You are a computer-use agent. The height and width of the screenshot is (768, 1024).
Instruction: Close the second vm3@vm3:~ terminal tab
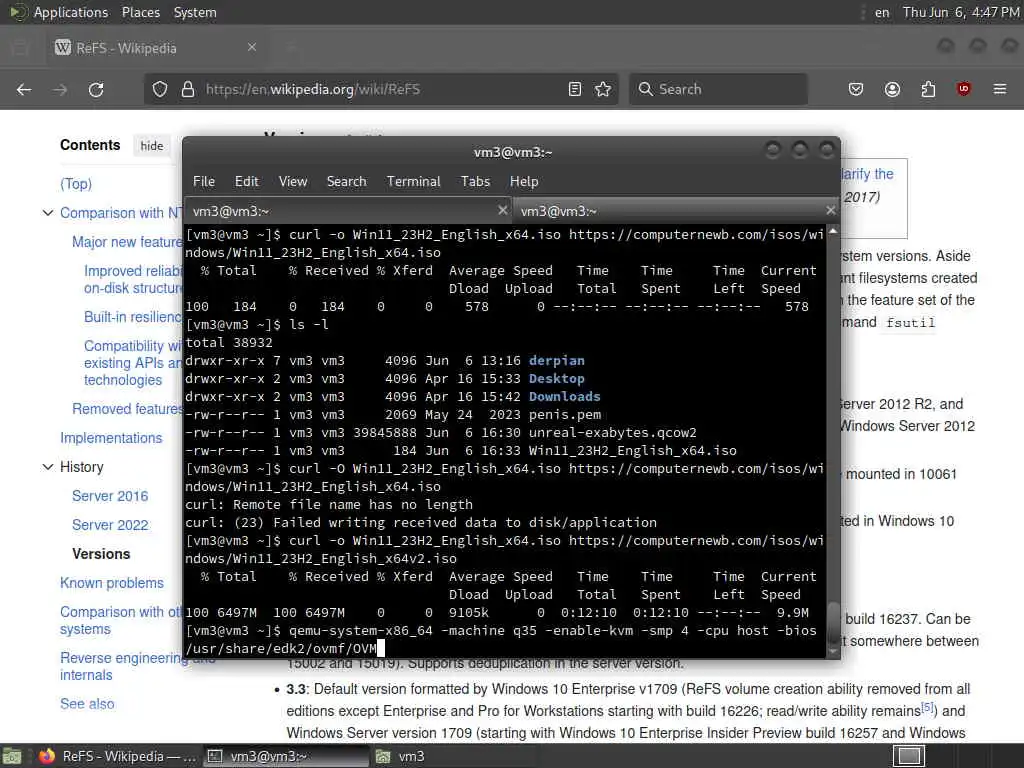pyautogui.click(x=830, y=210)
